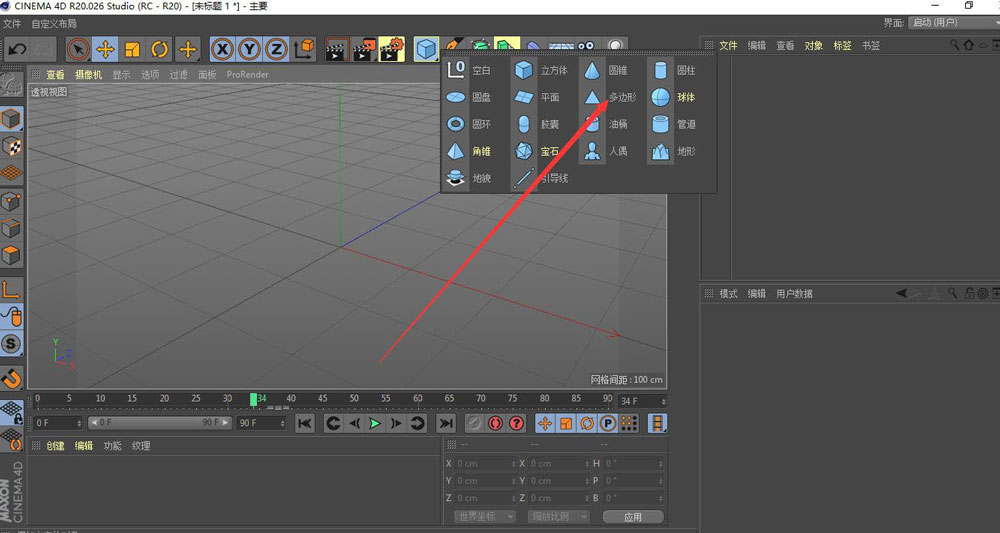
Task: Choose the 球体 sphere primitive
Action: (x=673, y=98)
